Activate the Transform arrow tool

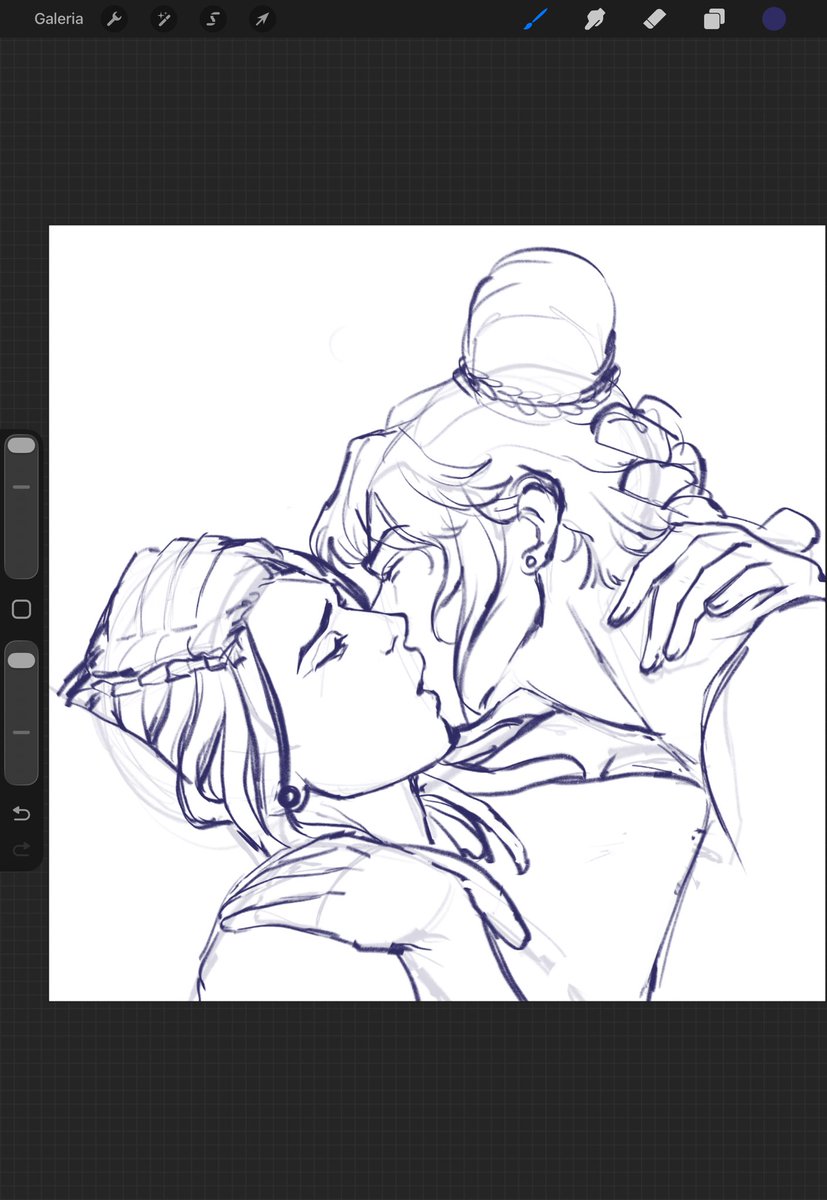point(261,19)
